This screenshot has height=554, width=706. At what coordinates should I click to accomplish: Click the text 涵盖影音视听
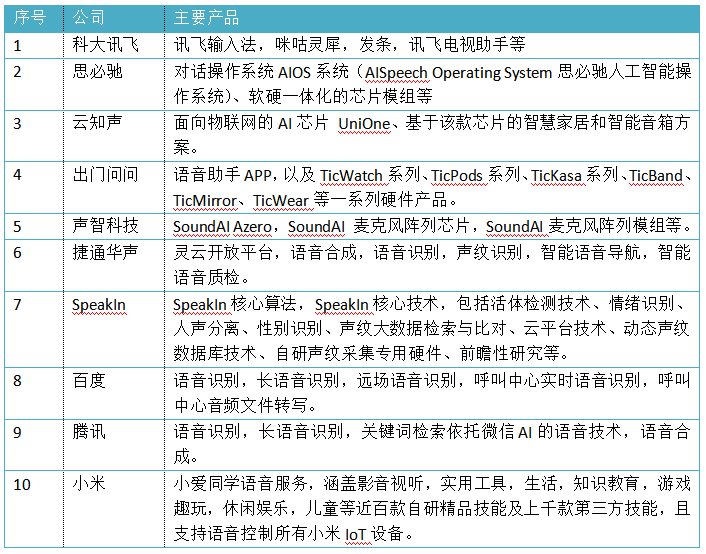[x=373, y=484]
